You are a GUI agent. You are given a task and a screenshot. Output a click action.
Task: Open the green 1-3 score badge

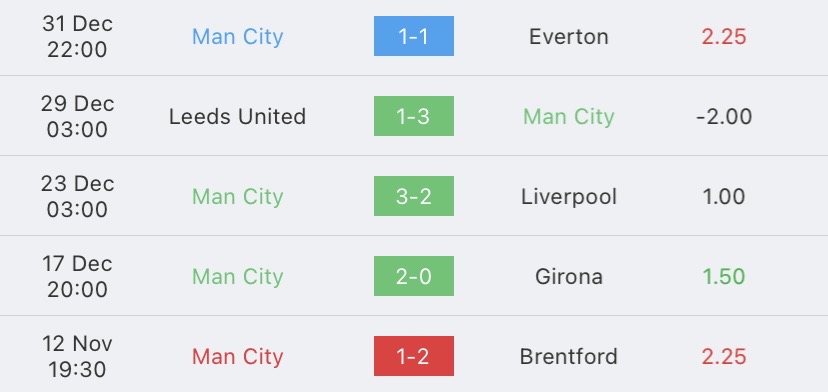(413, 116)
